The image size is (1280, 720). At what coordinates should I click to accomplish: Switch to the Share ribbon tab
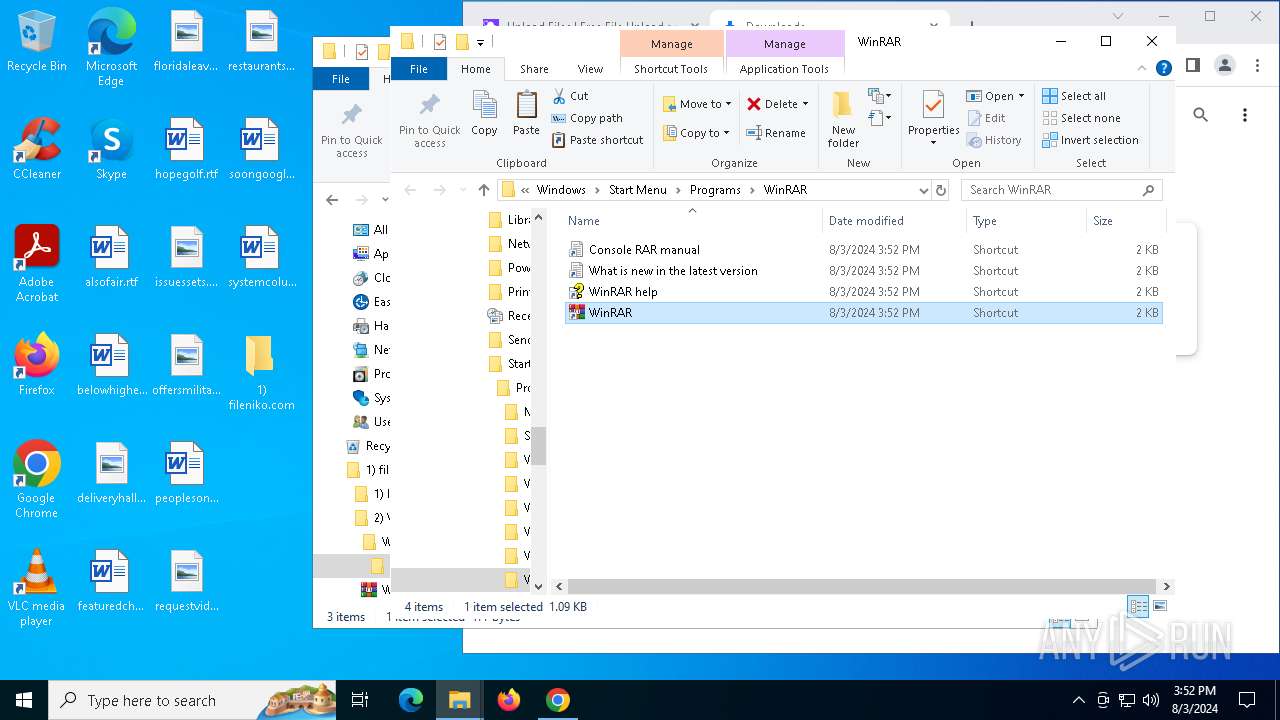(534, 69)
